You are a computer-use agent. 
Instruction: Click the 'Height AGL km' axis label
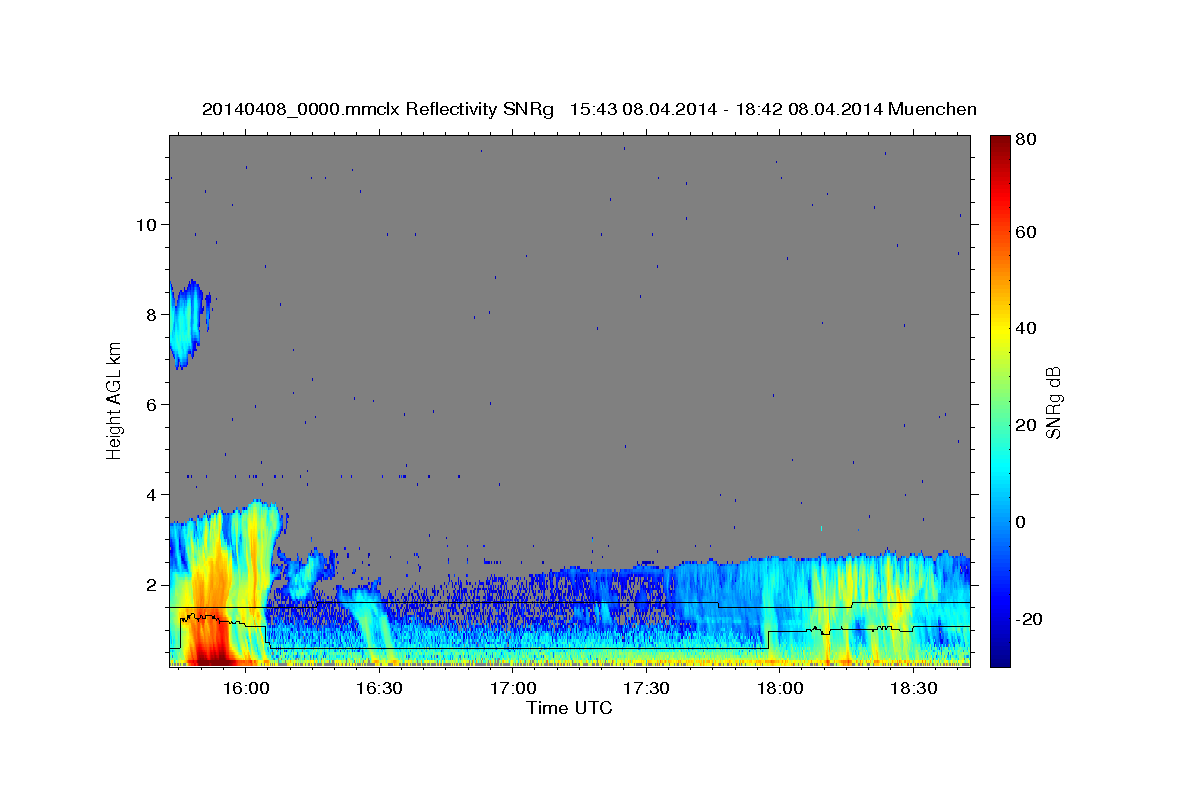[115, 401]
